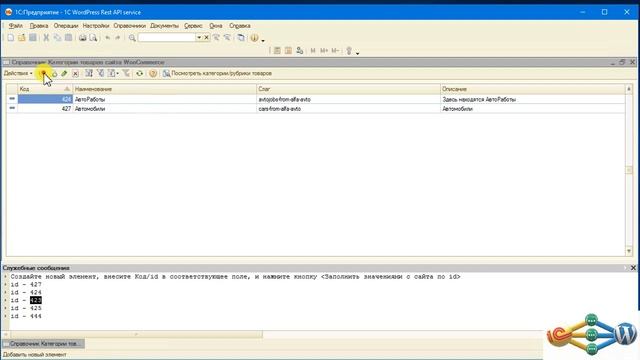
Task: Click the Описание column header
Action: 532,89
